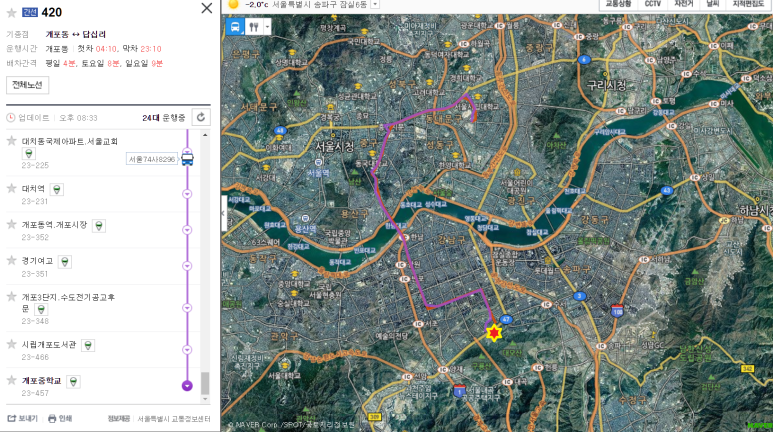The height and width of the screenshot is (432, 773).
Task: Select the 개포동역.개포시장 timeline node
Action: [187, 230]
